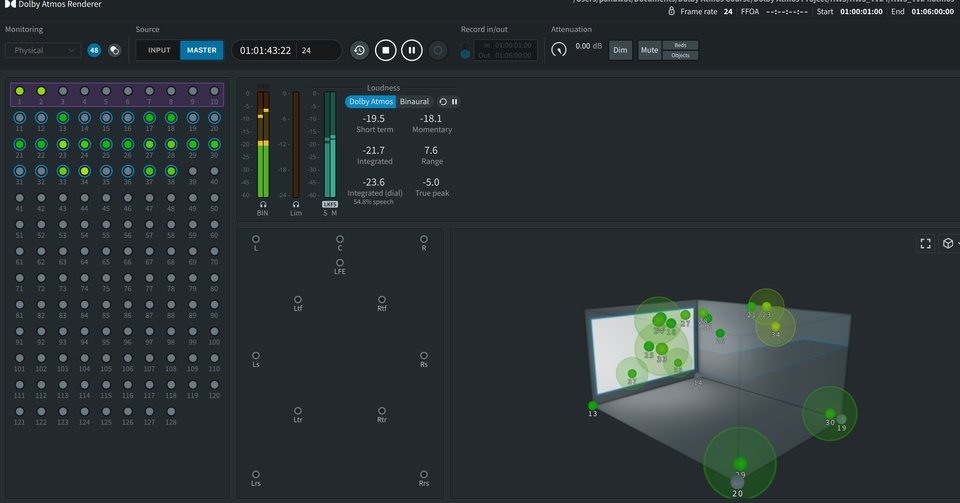Click object 30 in the 3D room view

[830, 414]
